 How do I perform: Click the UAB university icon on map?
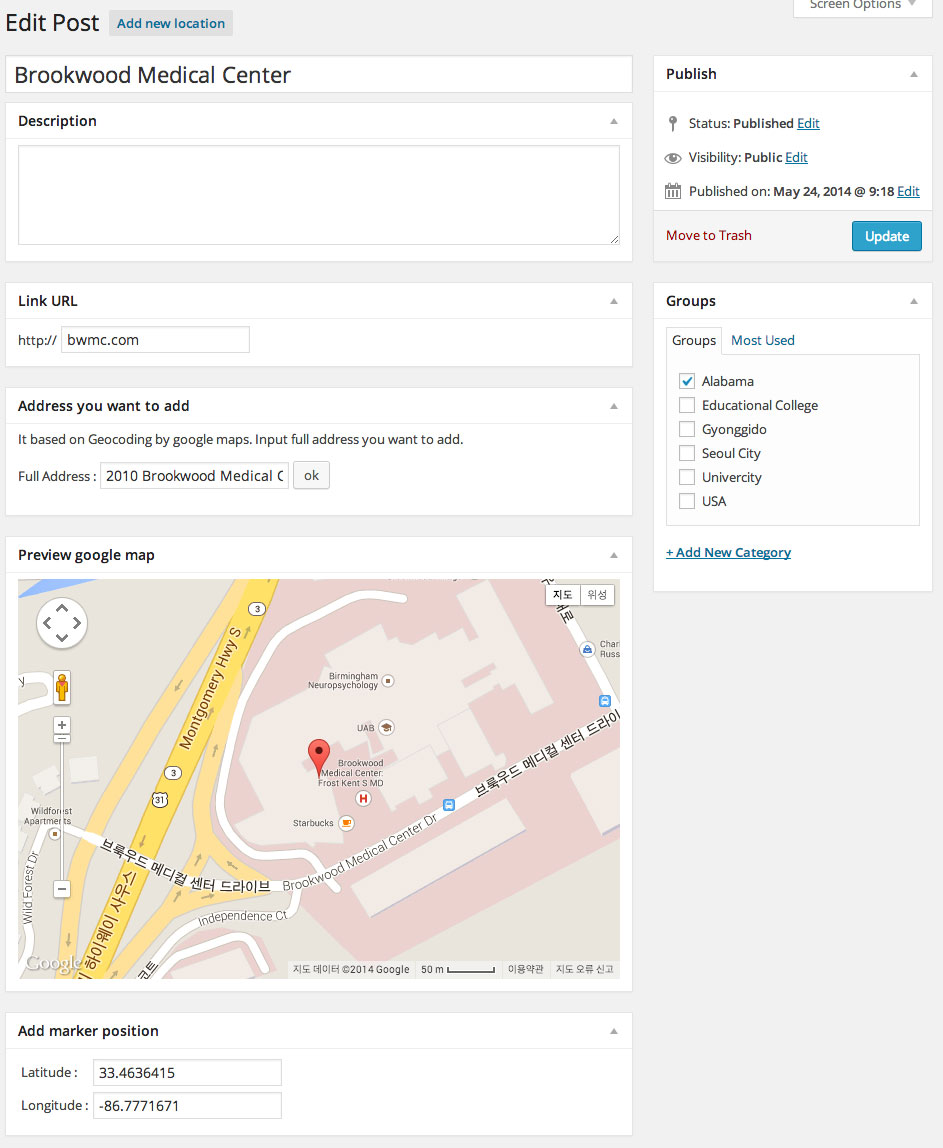[387, 727]
